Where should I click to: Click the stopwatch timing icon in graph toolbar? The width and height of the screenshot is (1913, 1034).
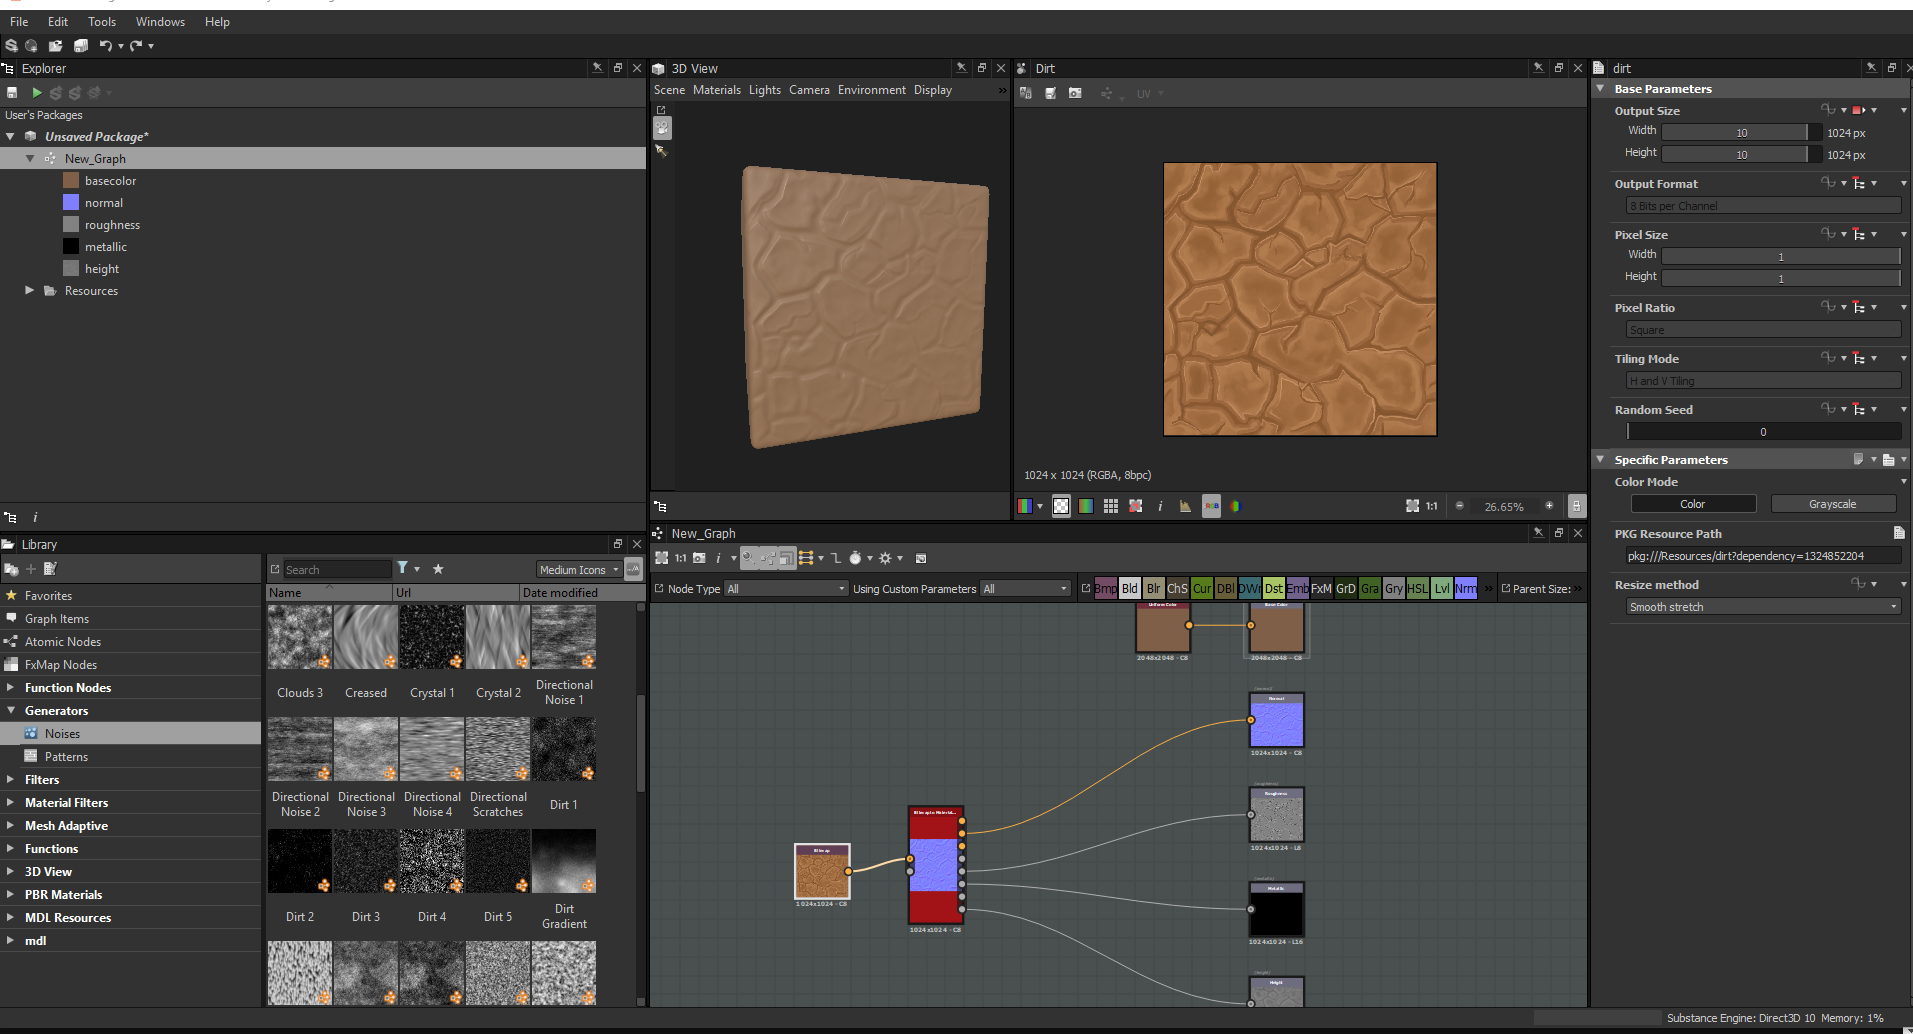click(856, 558)
